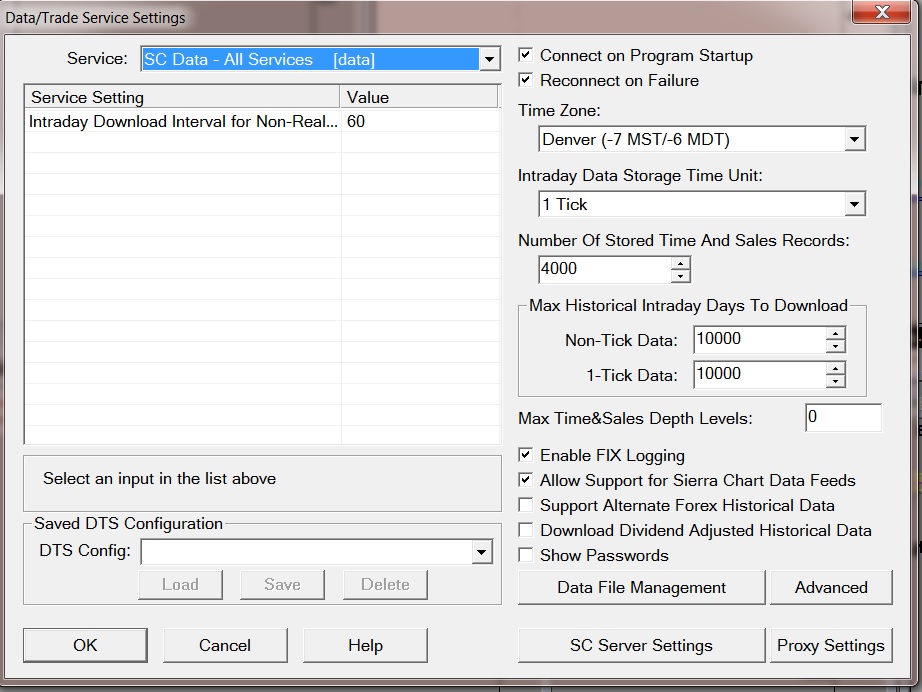Toggle Connect on Program Startup checkbox
Image resolution: width=922 pixels, height=692 pixels.
526,55
